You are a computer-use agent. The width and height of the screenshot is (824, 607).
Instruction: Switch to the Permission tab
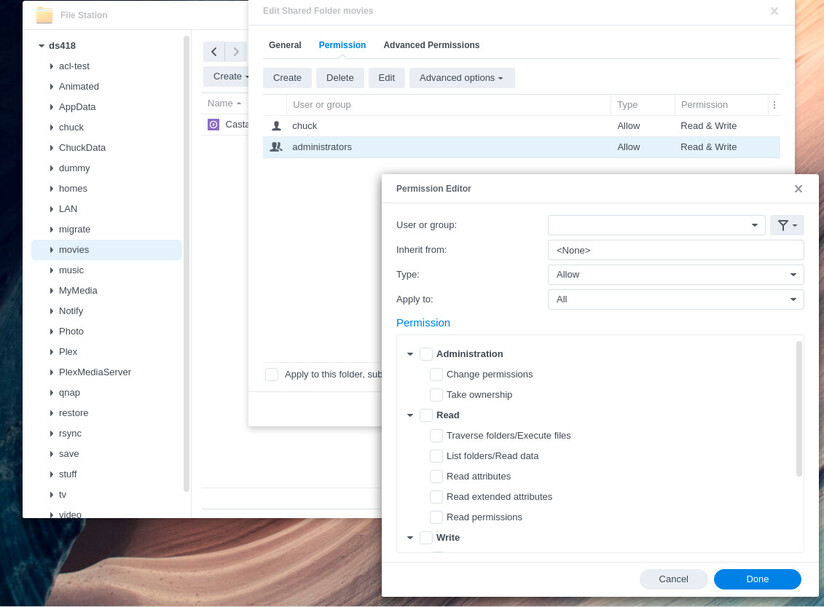pyautogui.click(x=342, y=45)
